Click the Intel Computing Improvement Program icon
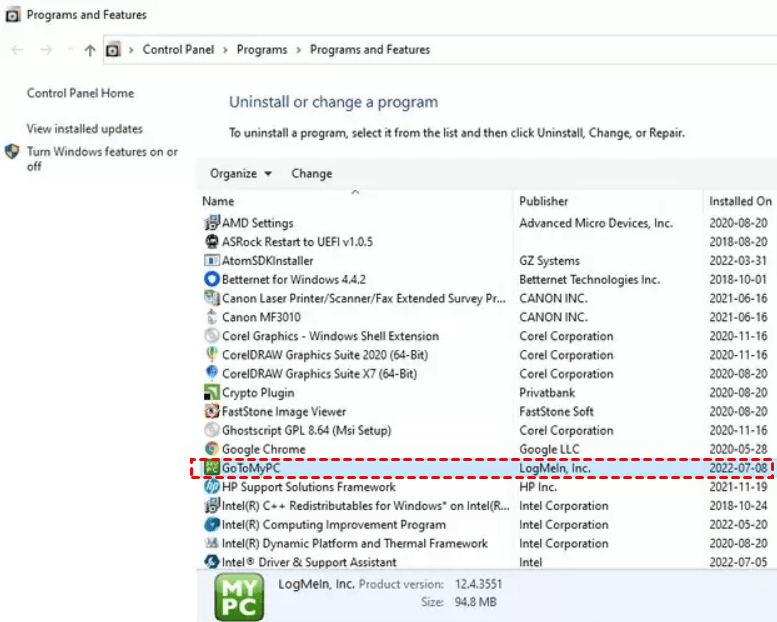 point(212,524)
